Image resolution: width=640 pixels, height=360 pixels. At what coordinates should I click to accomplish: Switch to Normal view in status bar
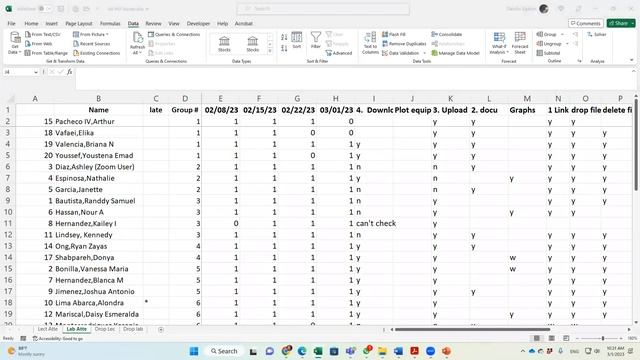(x=537, y=338)
